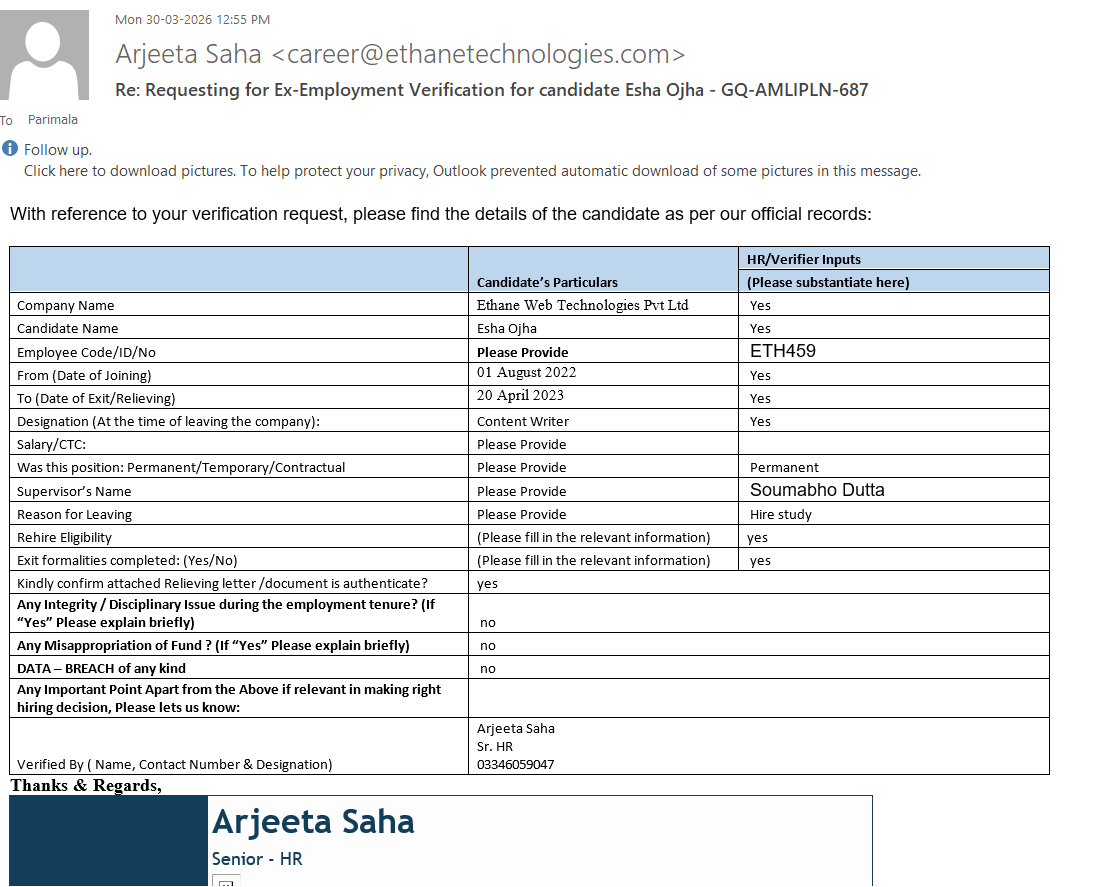1110x887 pixels.
Task: Select the employee code ETH459 cell
Action: point(893,351)
